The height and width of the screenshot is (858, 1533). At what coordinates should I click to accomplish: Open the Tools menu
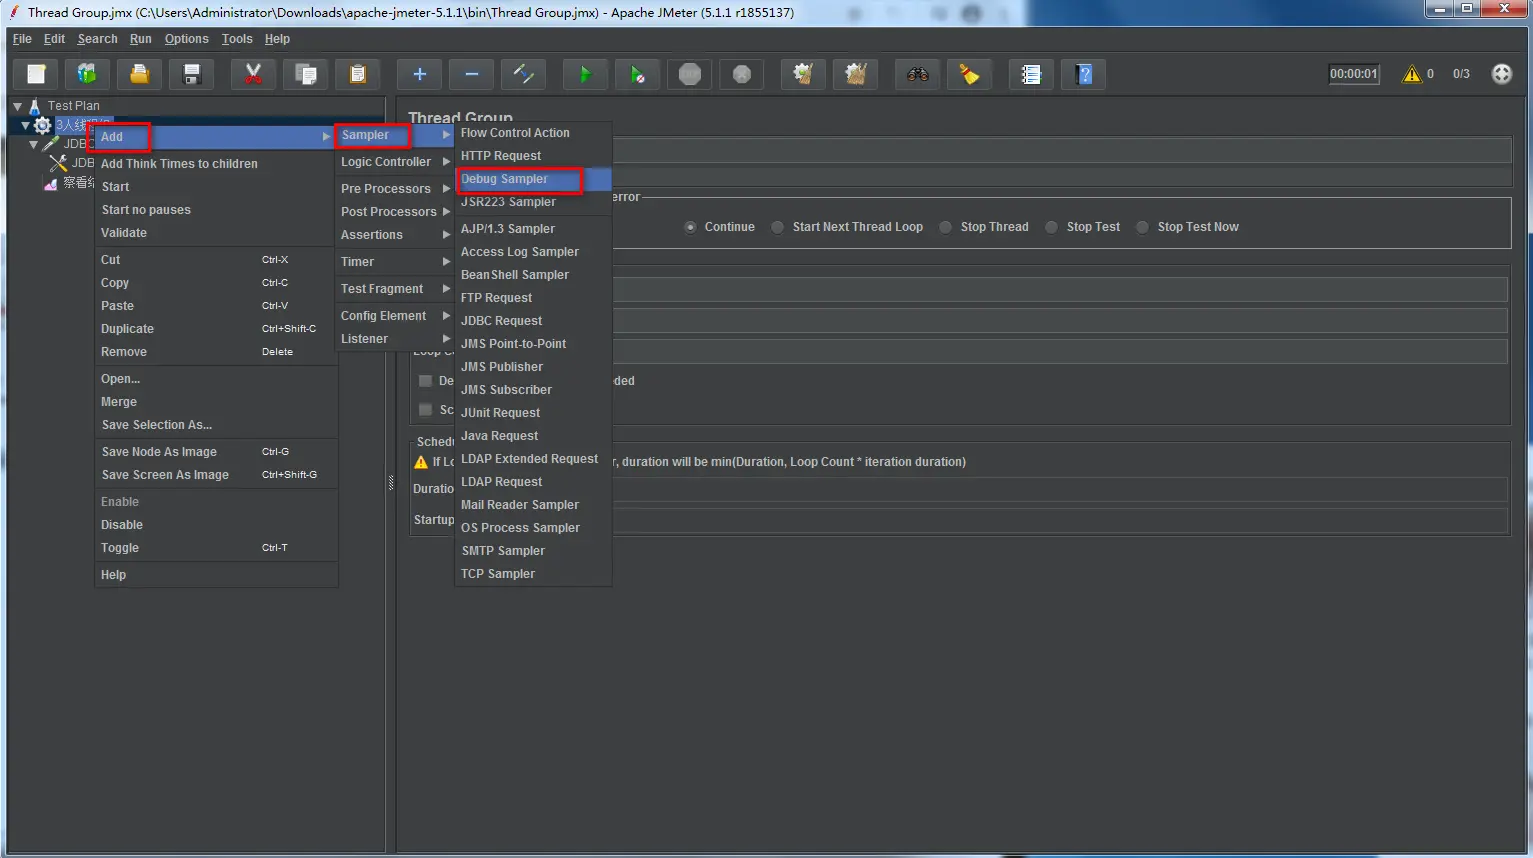click(237, 39)
